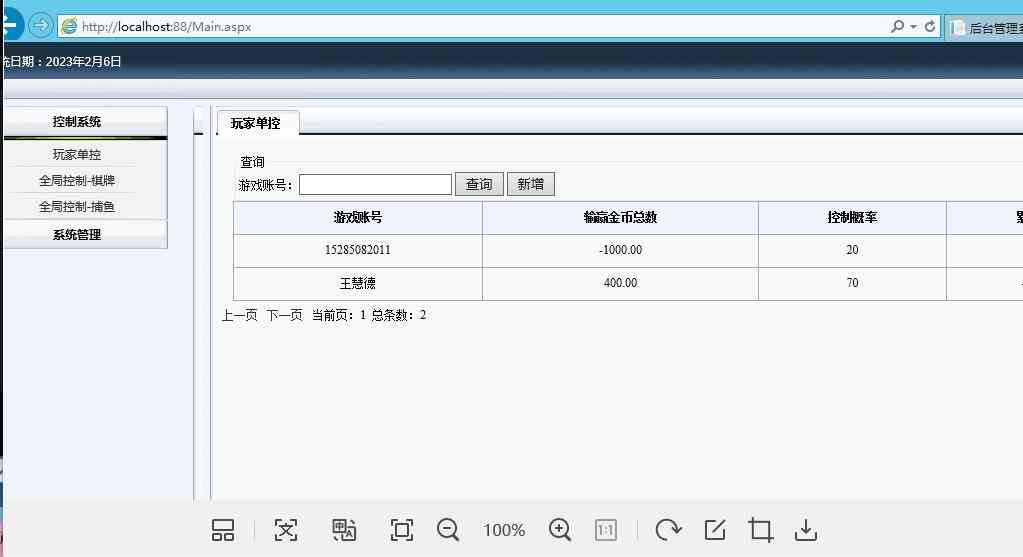This screenshot has height=557, width=1023.
Task: Rotate the image clockwise
Action: point(668,530)
